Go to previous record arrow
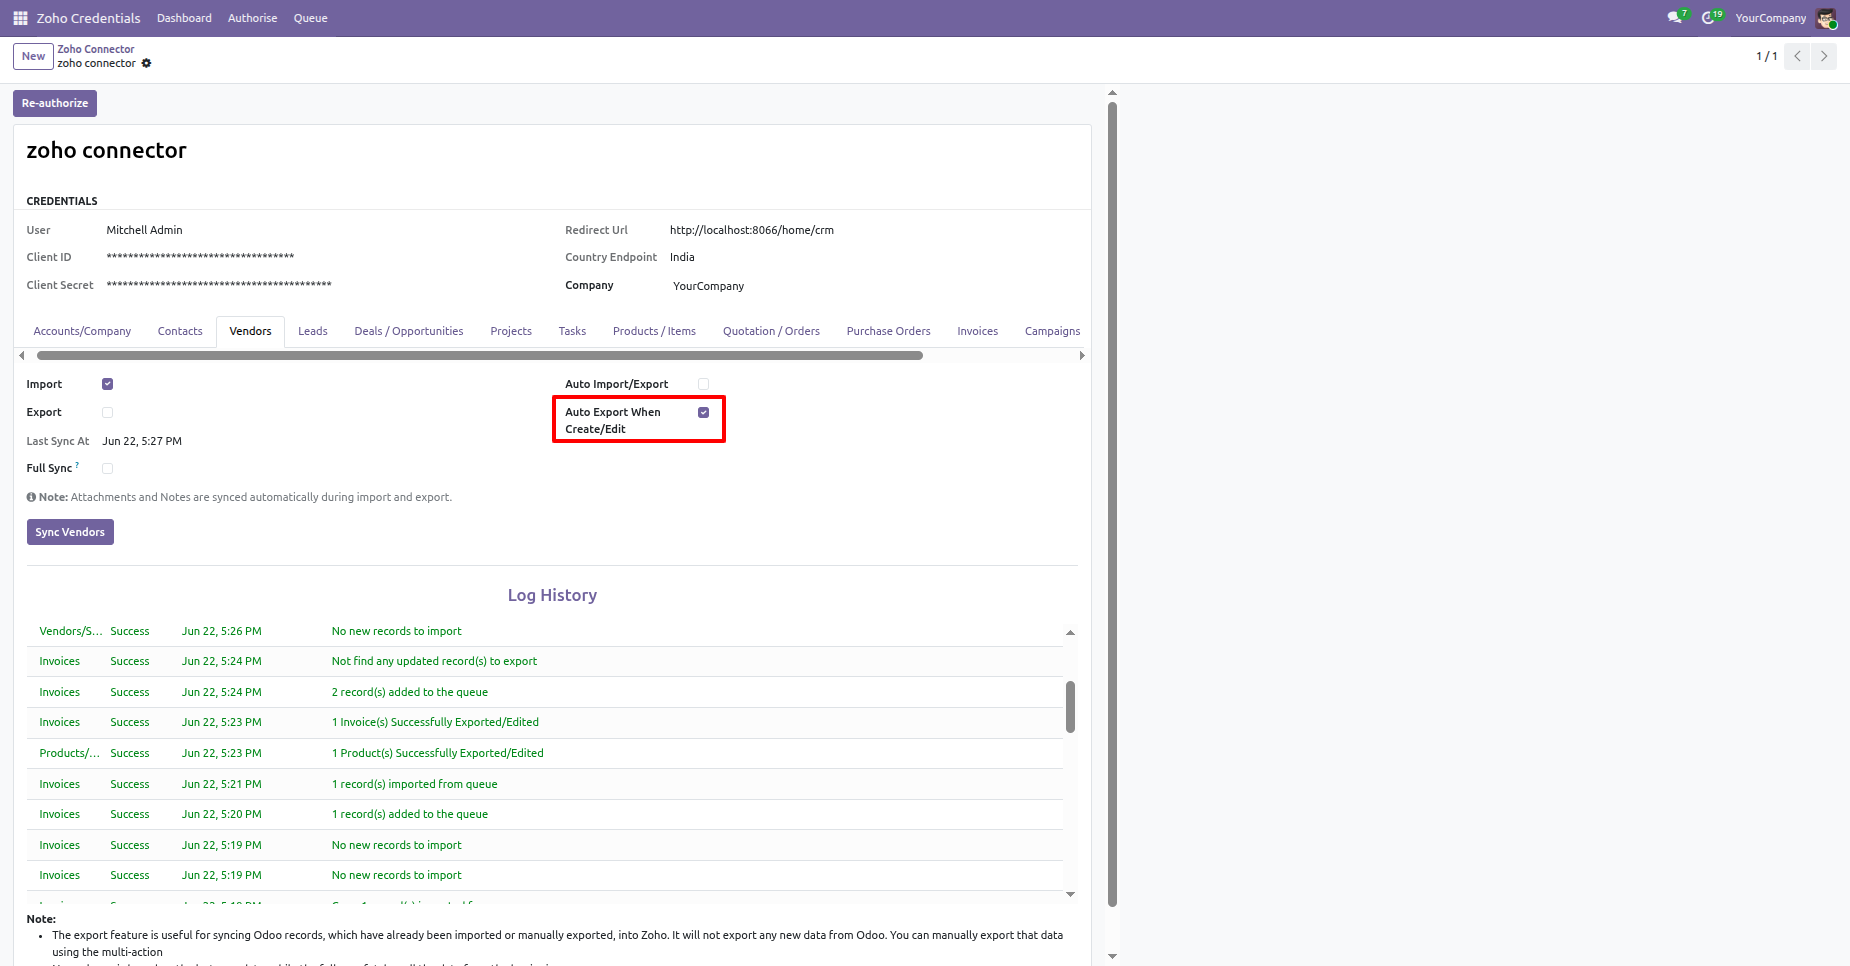The height and width of the screenshot is (966, 1850). pyautogui.click(x=1797, y=56)
